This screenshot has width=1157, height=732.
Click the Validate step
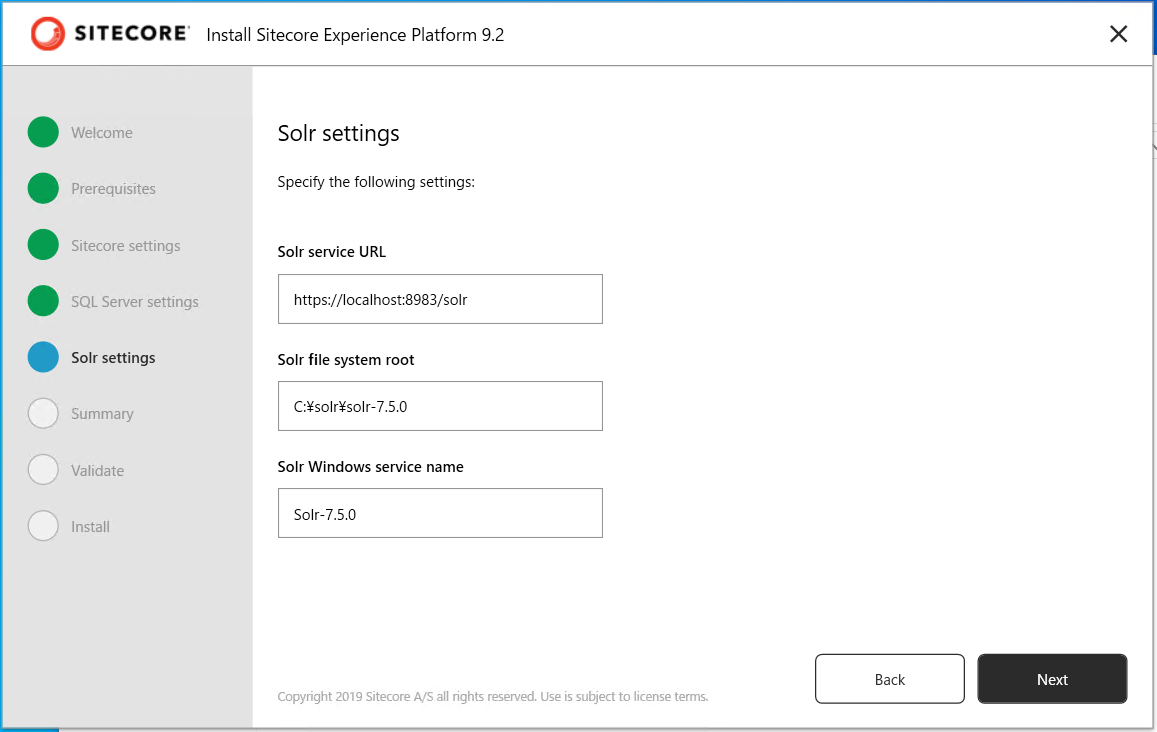[x=97, y=471]
